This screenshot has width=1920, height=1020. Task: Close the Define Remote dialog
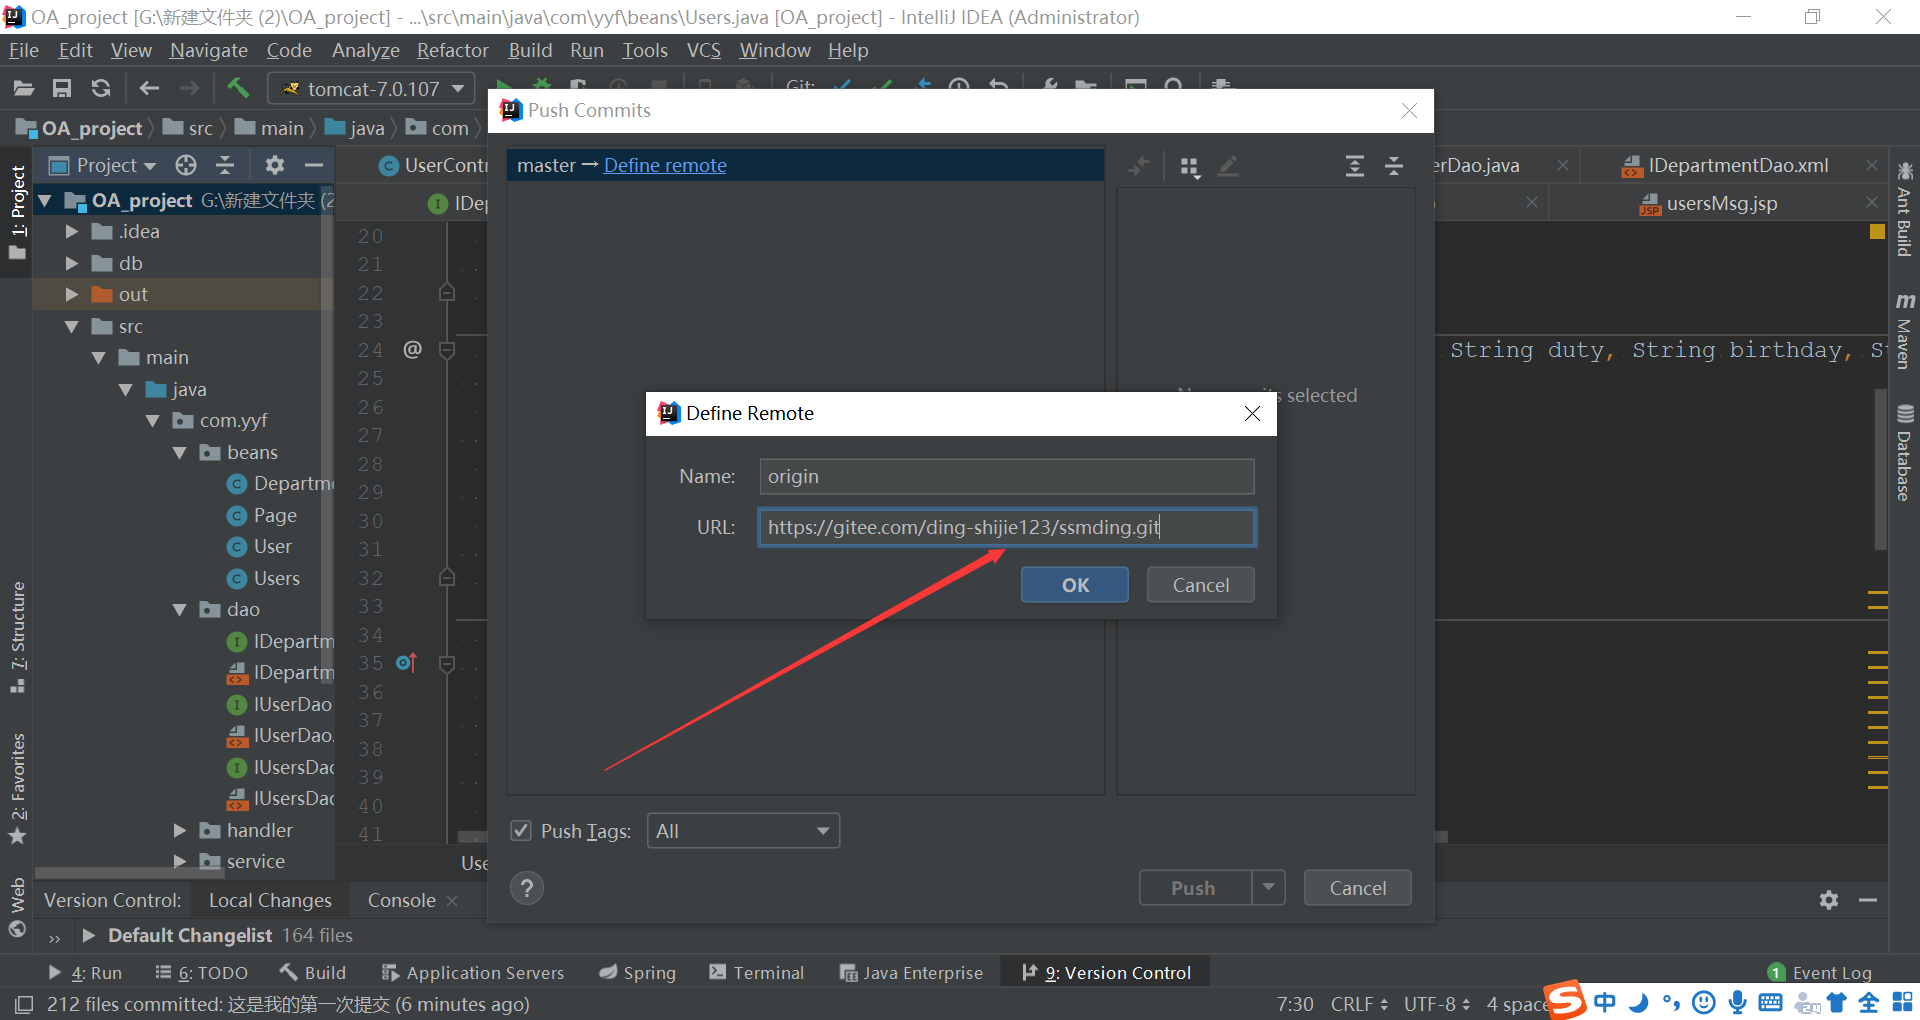click(1252, 414)
